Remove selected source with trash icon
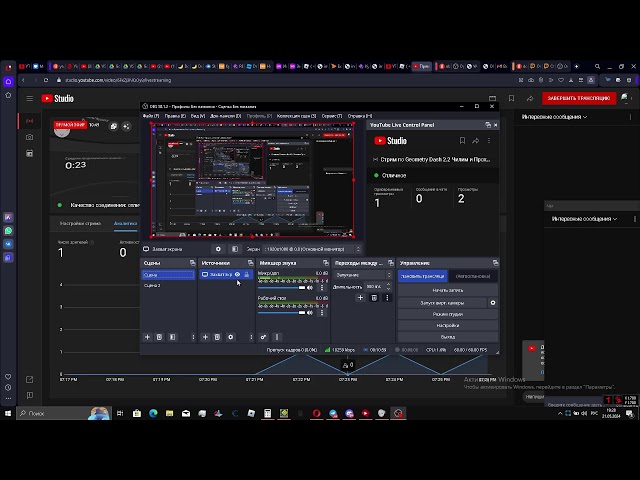 point(218,337)
